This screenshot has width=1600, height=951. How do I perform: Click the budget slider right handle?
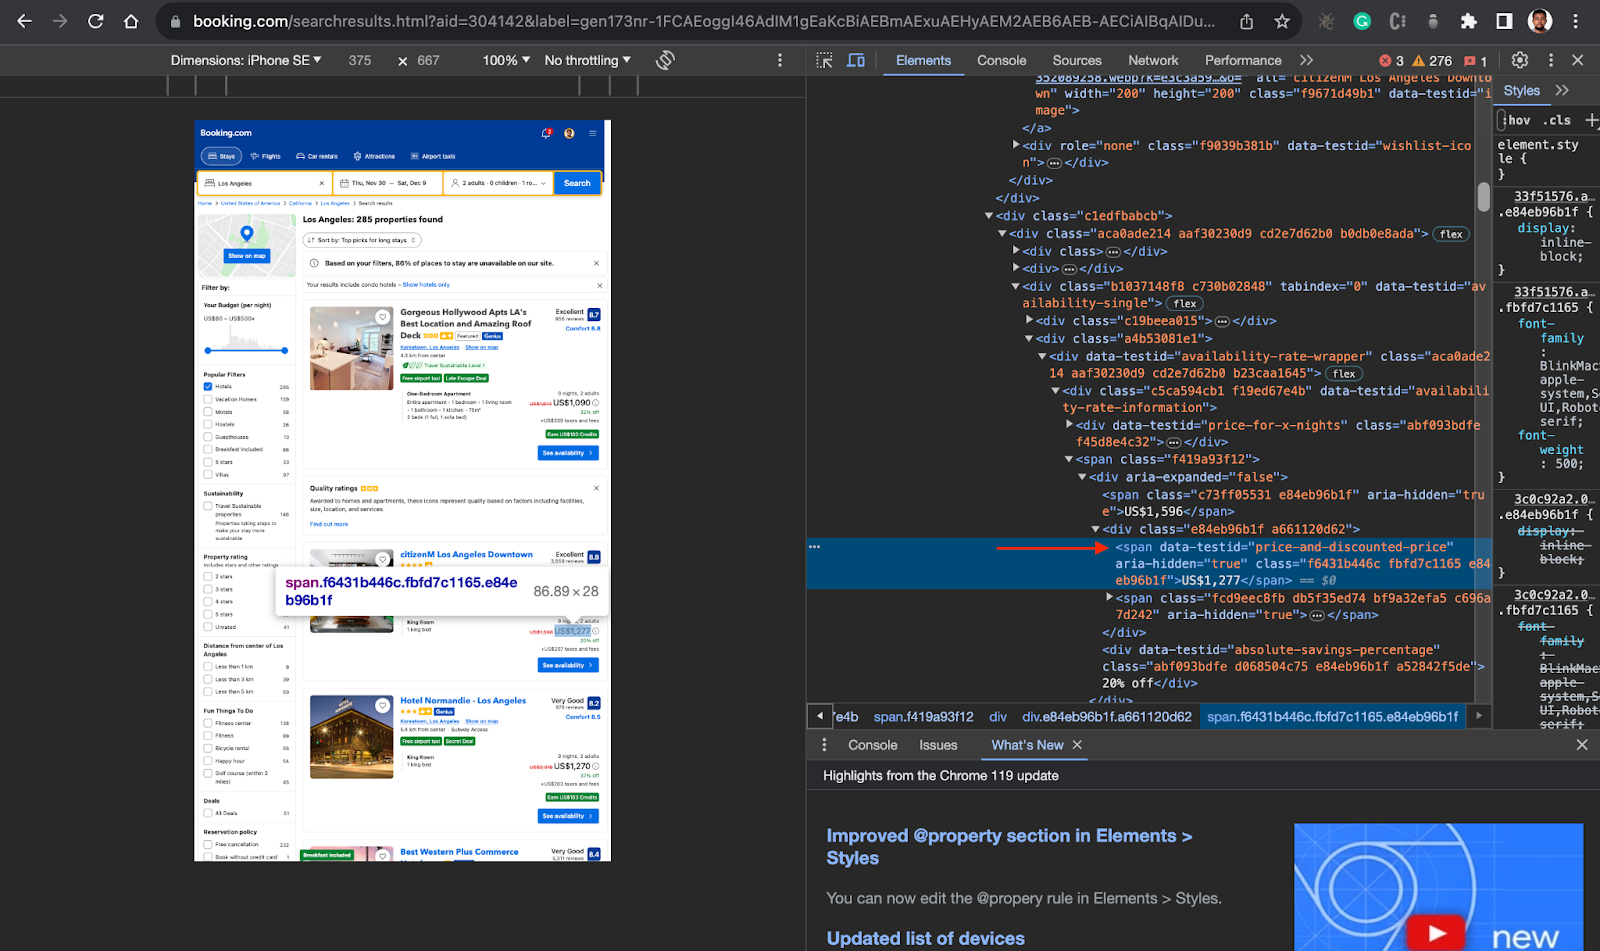point(285,351)
